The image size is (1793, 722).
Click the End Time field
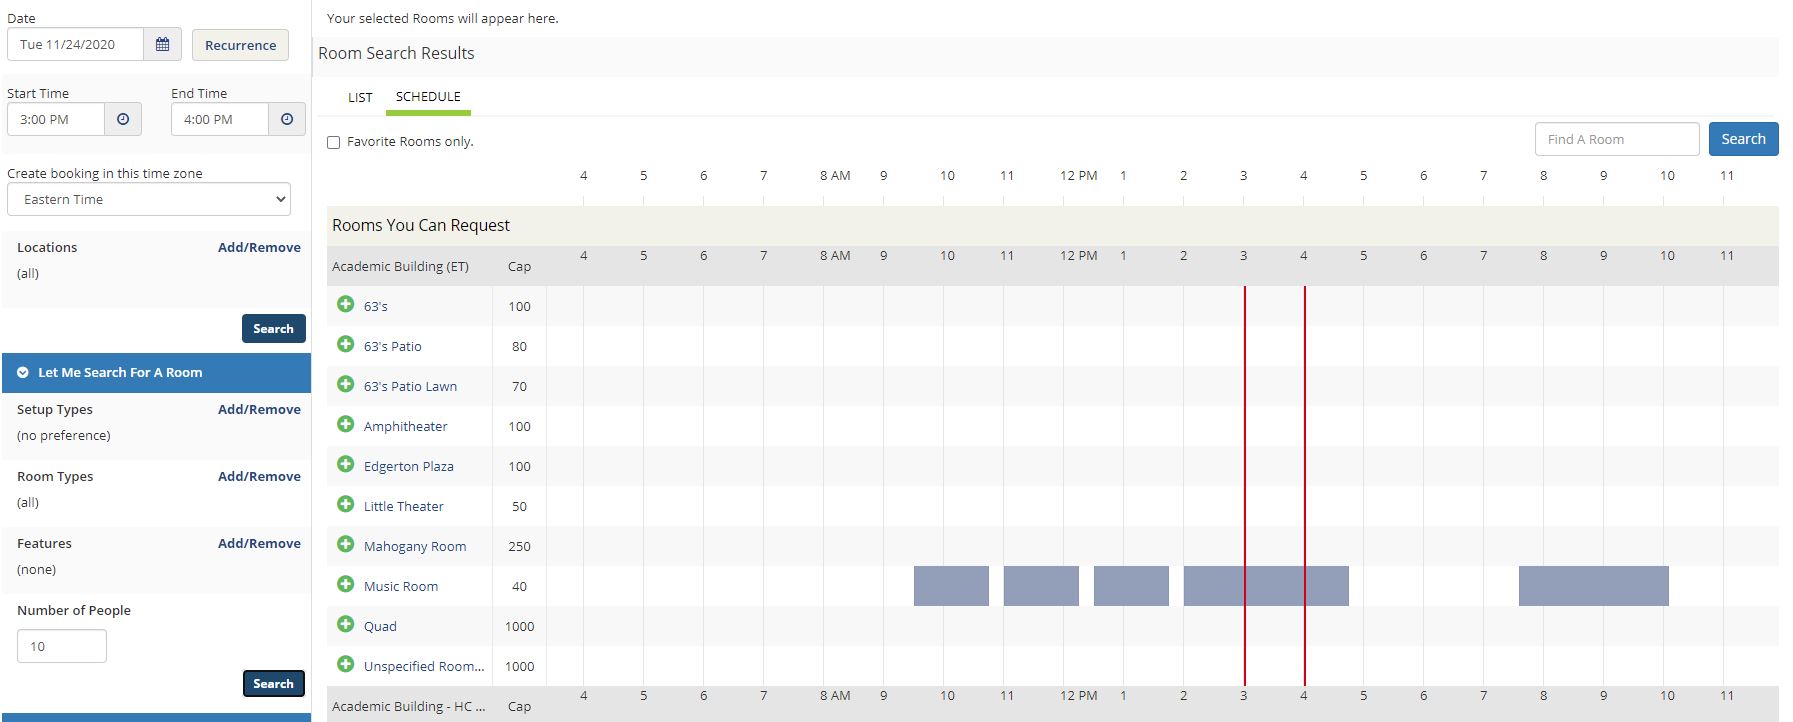(220, 119)
